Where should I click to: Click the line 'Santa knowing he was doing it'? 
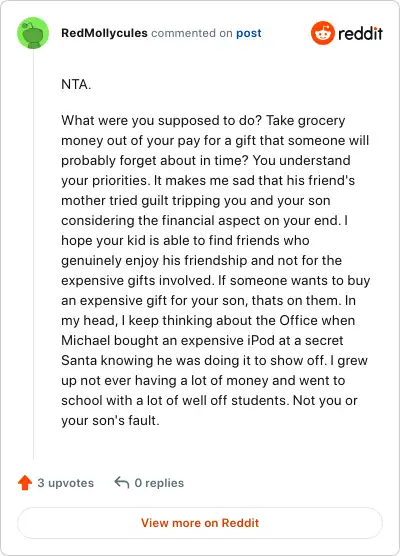tap(214, 361)
